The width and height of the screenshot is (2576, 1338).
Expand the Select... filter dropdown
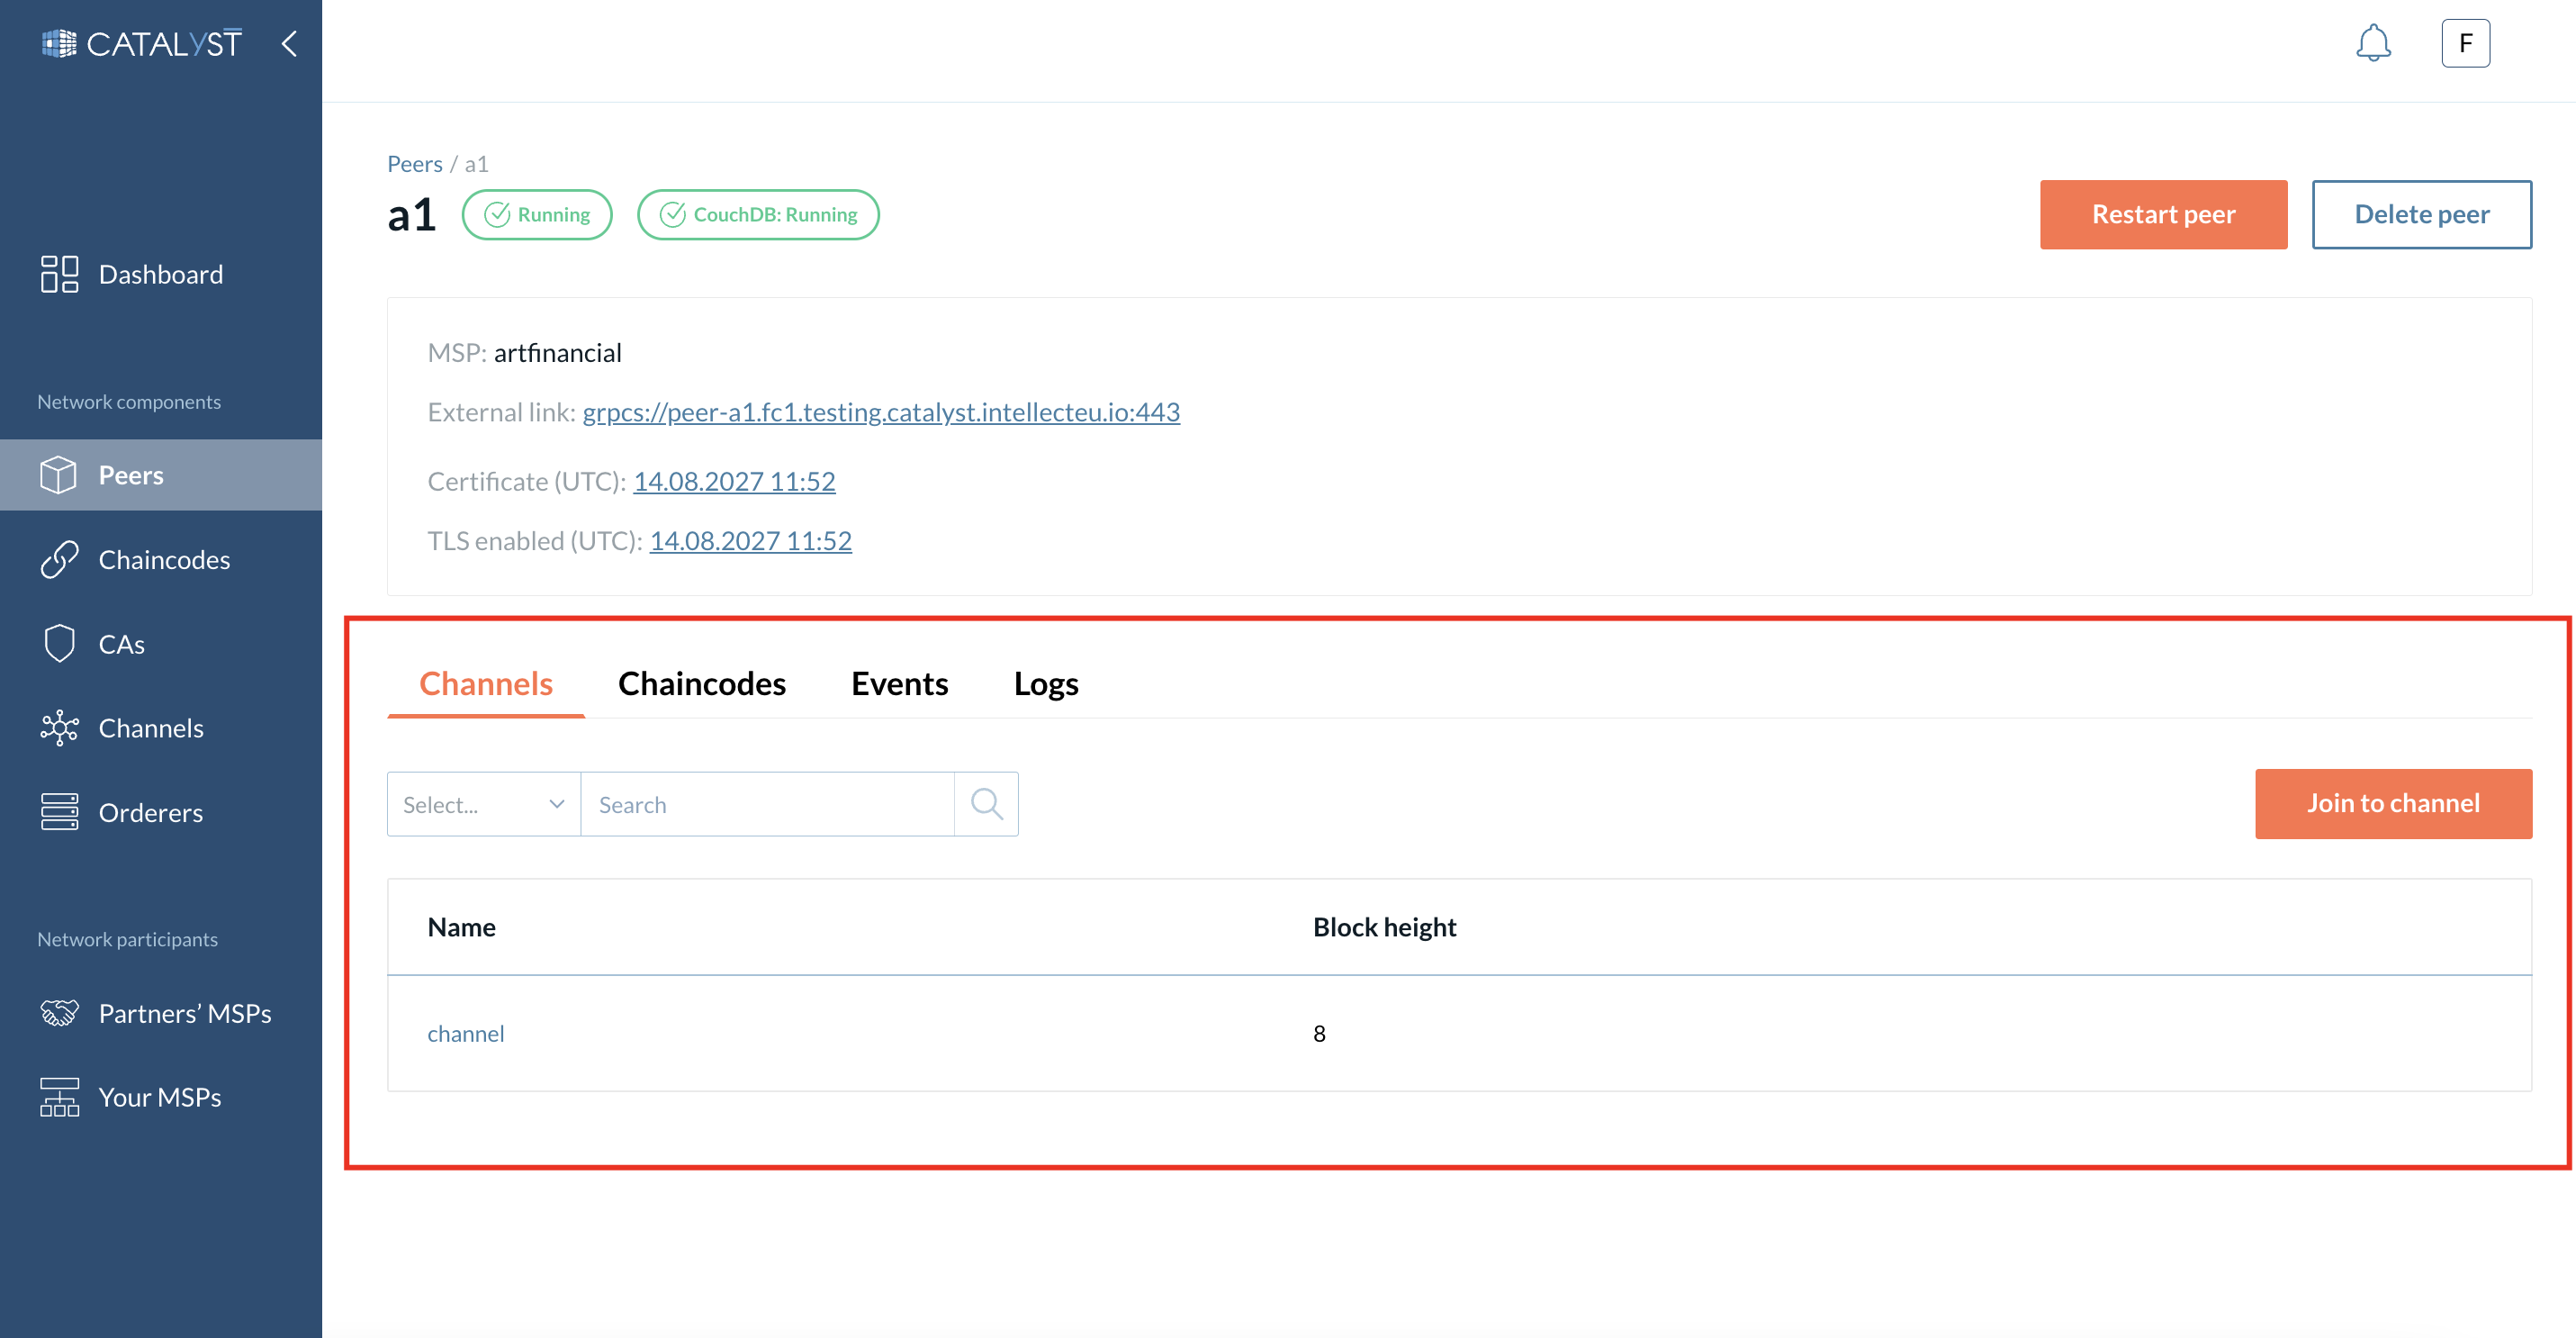(484, 804)
